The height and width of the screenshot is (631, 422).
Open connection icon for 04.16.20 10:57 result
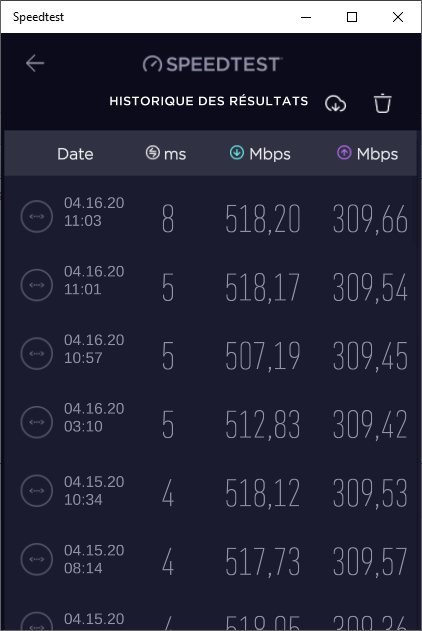[37, 353]
